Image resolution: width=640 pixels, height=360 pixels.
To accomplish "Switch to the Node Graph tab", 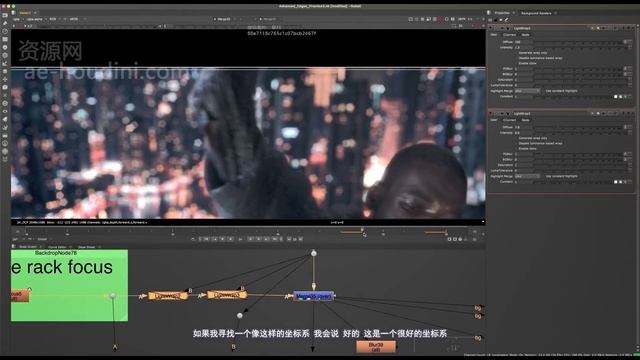I will [28, 247].
